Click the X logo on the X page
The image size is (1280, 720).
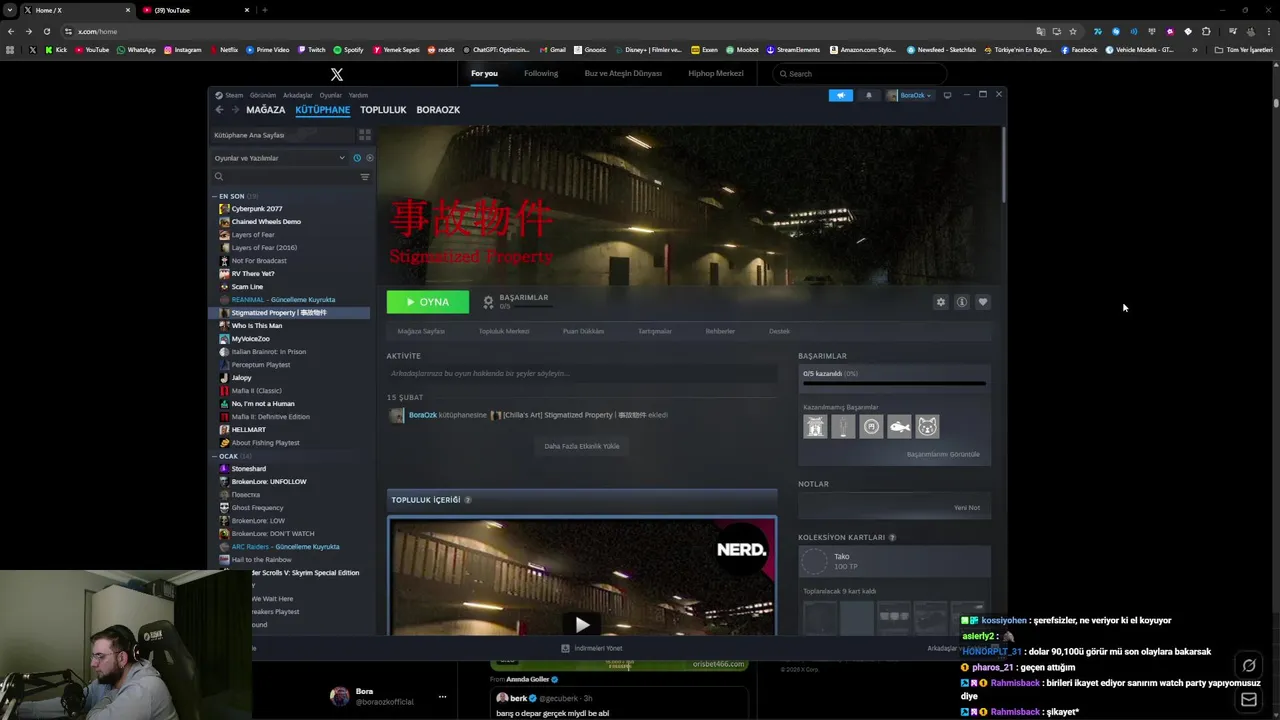point(337,74)
